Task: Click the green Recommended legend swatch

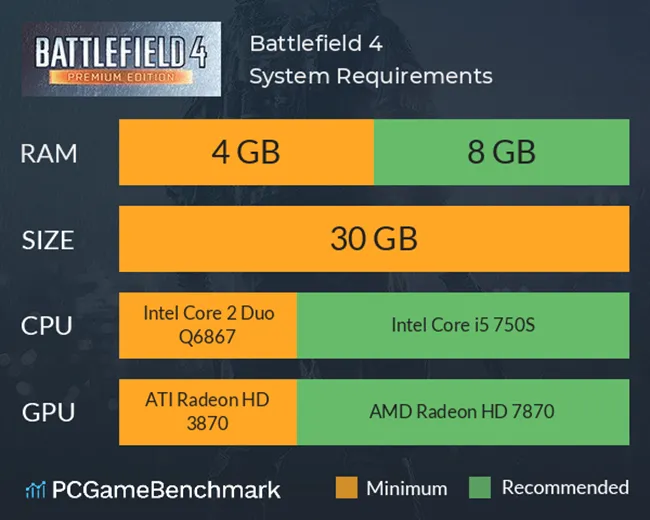Action: point(480,489)
